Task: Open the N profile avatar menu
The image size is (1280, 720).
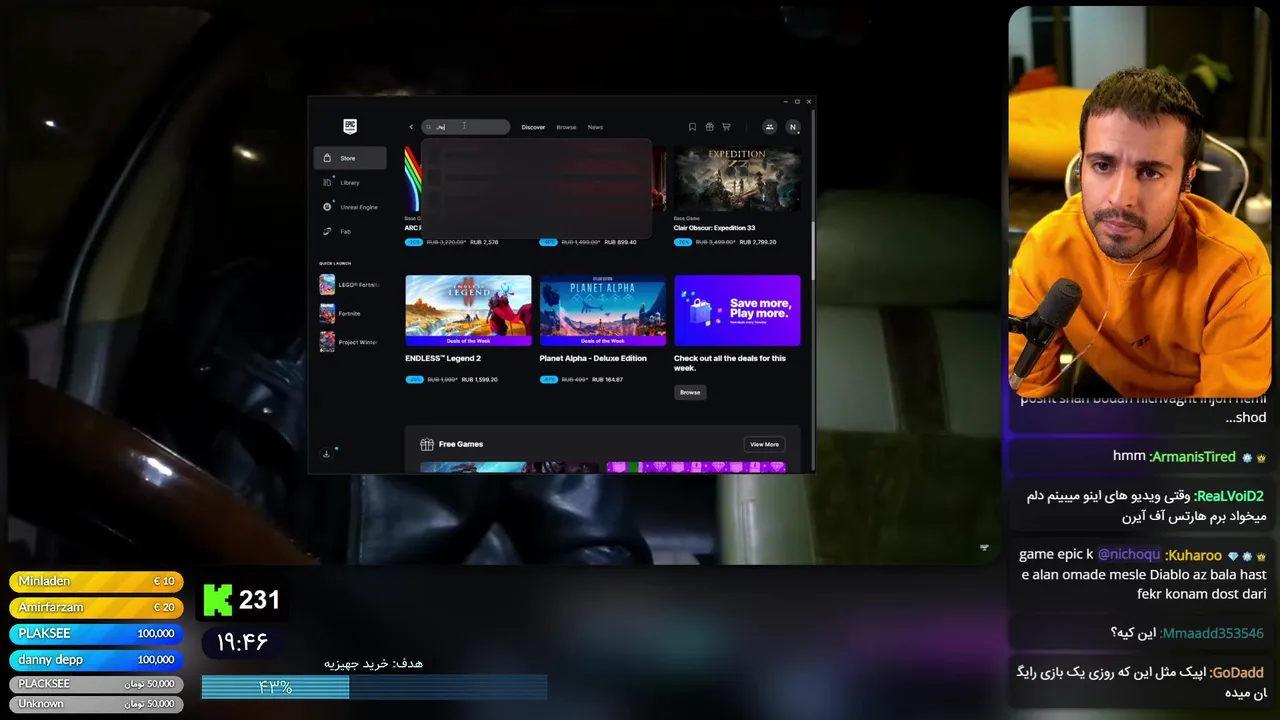Action: point(793,127)
